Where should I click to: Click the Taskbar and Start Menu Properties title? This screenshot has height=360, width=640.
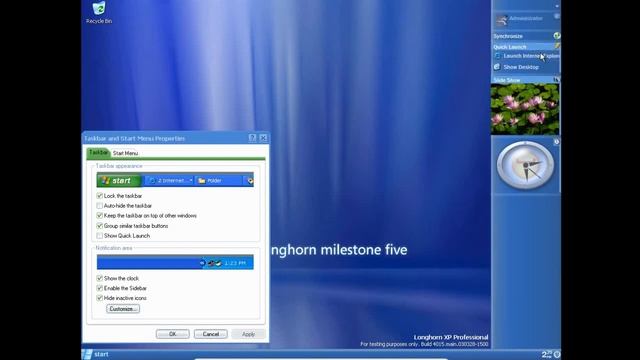pos(134,138)
